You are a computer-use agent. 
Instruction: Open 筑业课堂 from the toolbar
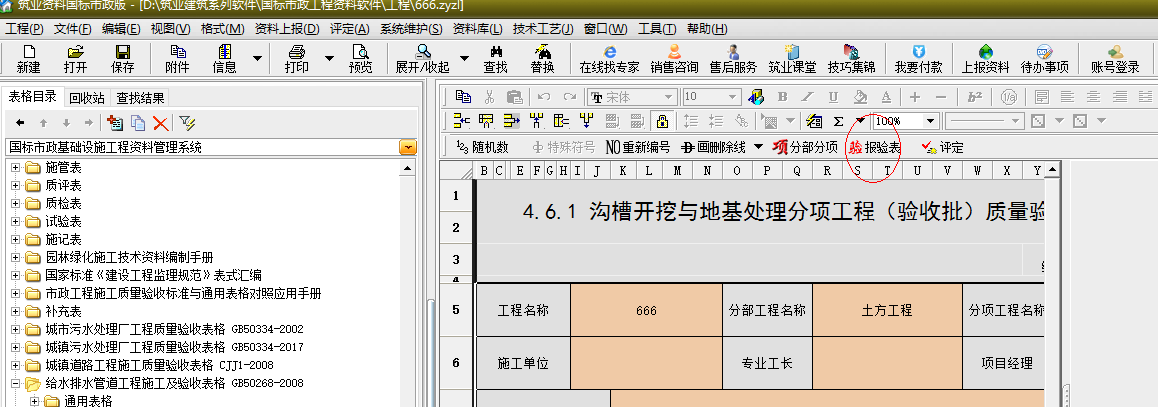click(x=792, y=58)
